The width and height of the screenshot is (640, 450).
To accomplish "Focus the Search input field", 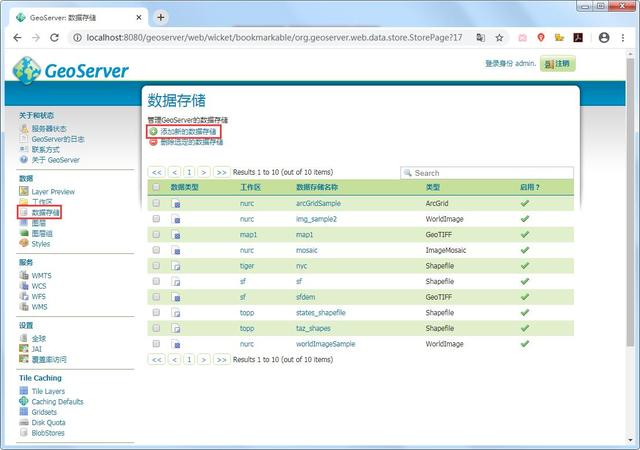I will [487, 173].
